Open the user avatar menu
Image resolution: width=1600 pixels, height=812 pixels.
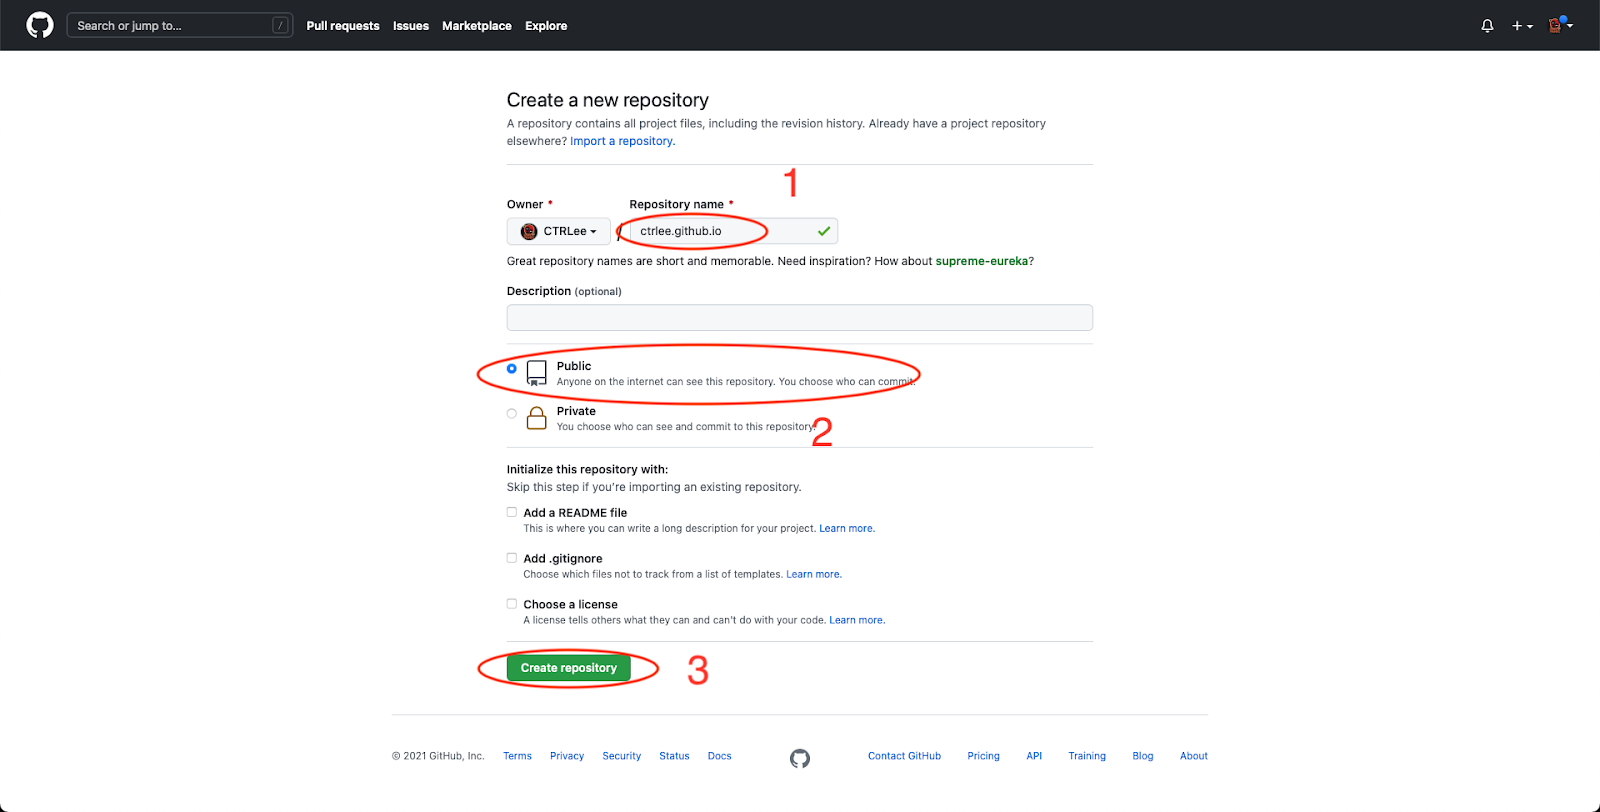pyautogui.click(x=1560, y=25)
